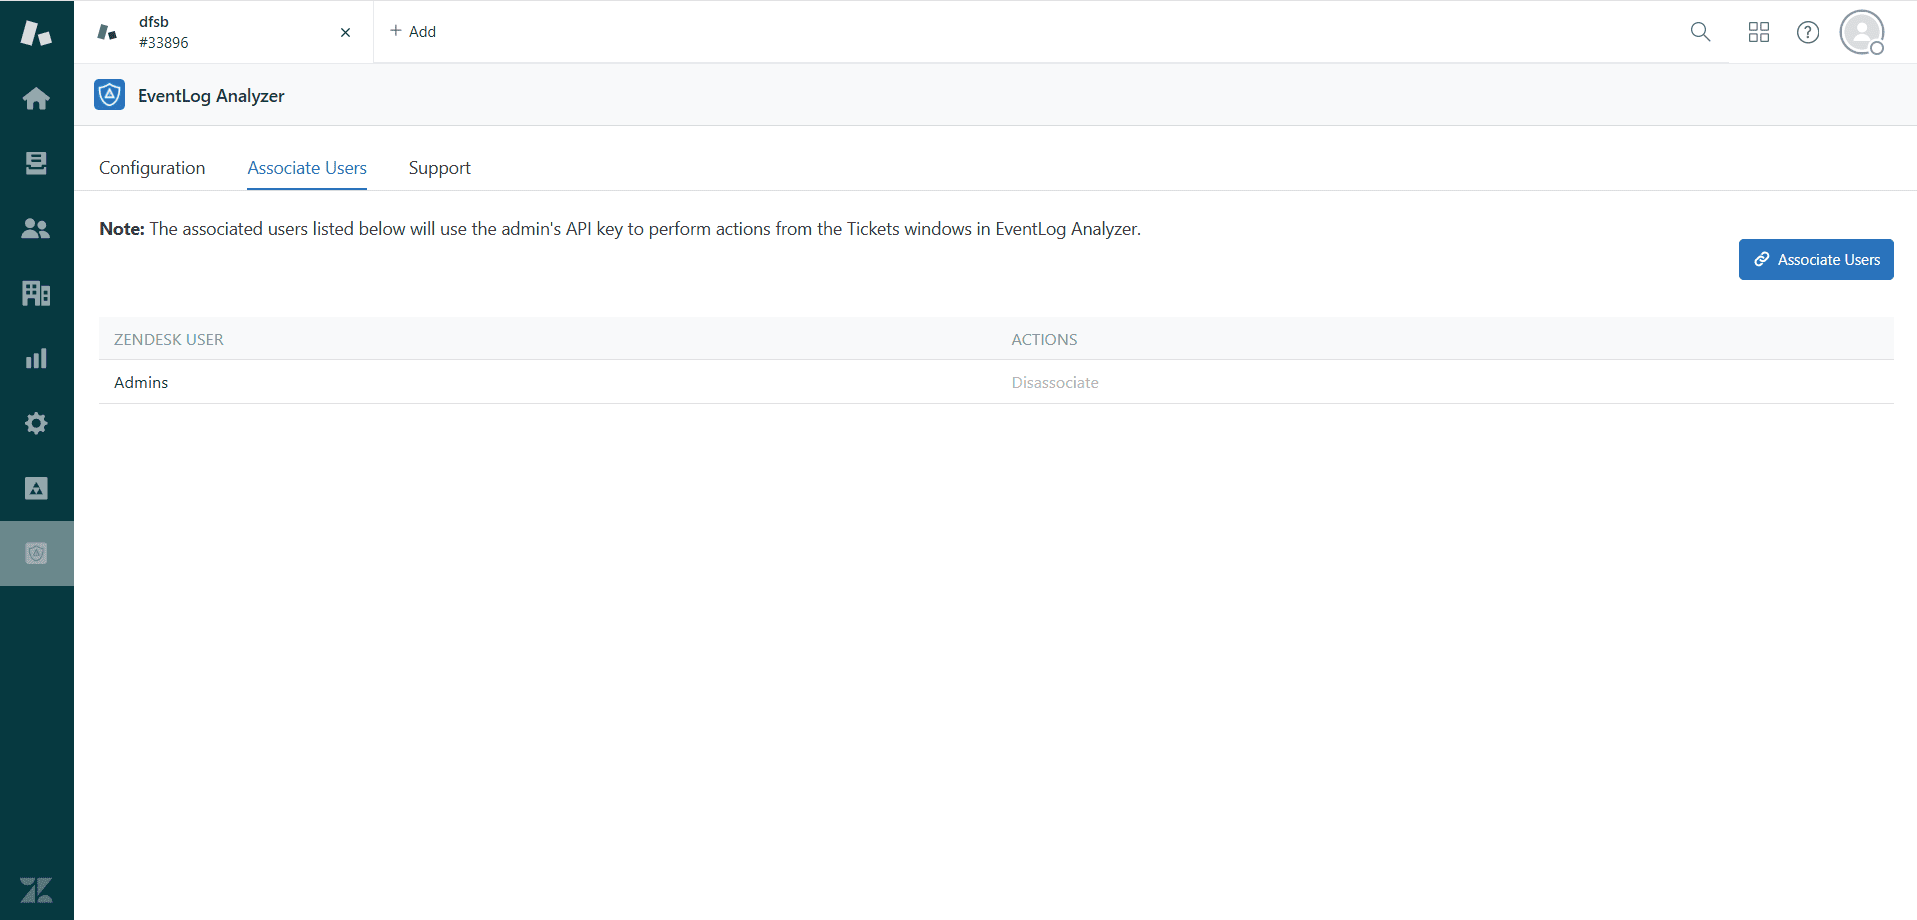Open the profile avatar menu
1917x920 pixels.
point(1861,31)
